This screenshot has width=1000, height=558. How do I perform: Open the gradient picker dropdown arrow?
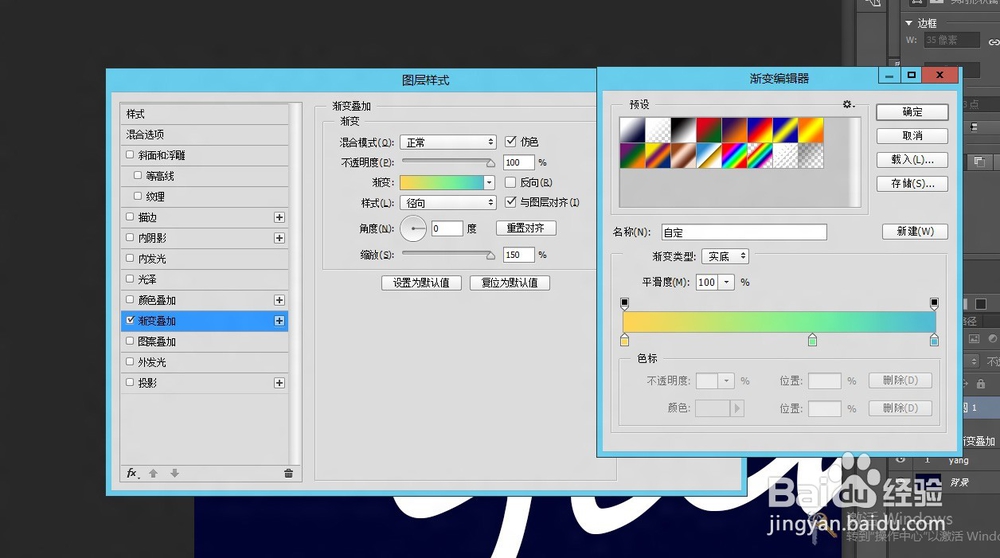coord(489,182)
